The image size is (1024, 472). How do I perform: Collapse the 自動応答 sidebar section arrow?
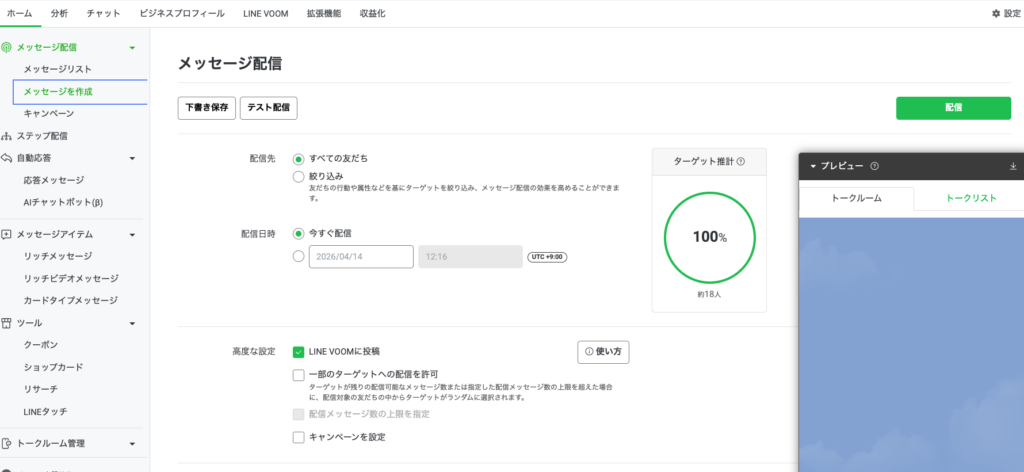click(x=133, y=159)
